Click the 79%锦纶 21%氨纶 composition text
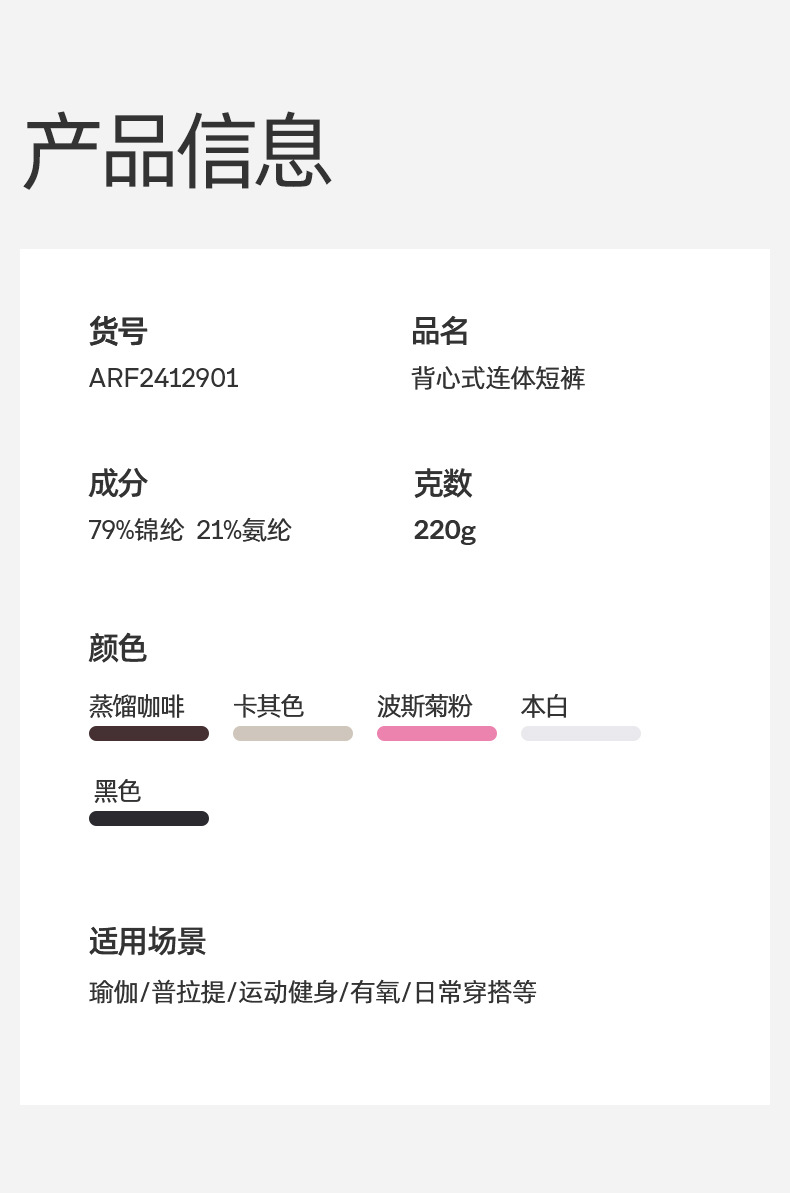This screenshot has height=1193, width=790. point(190,530)
